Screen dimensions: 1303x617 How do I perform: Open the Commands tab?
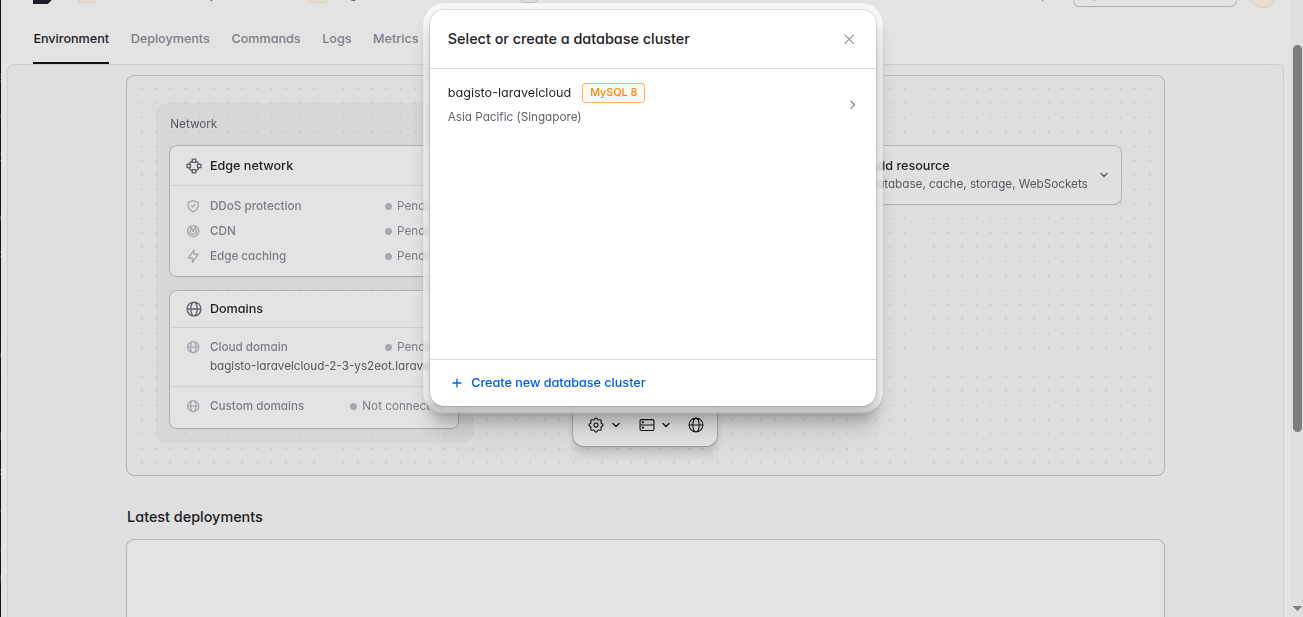tap(266, 39)
